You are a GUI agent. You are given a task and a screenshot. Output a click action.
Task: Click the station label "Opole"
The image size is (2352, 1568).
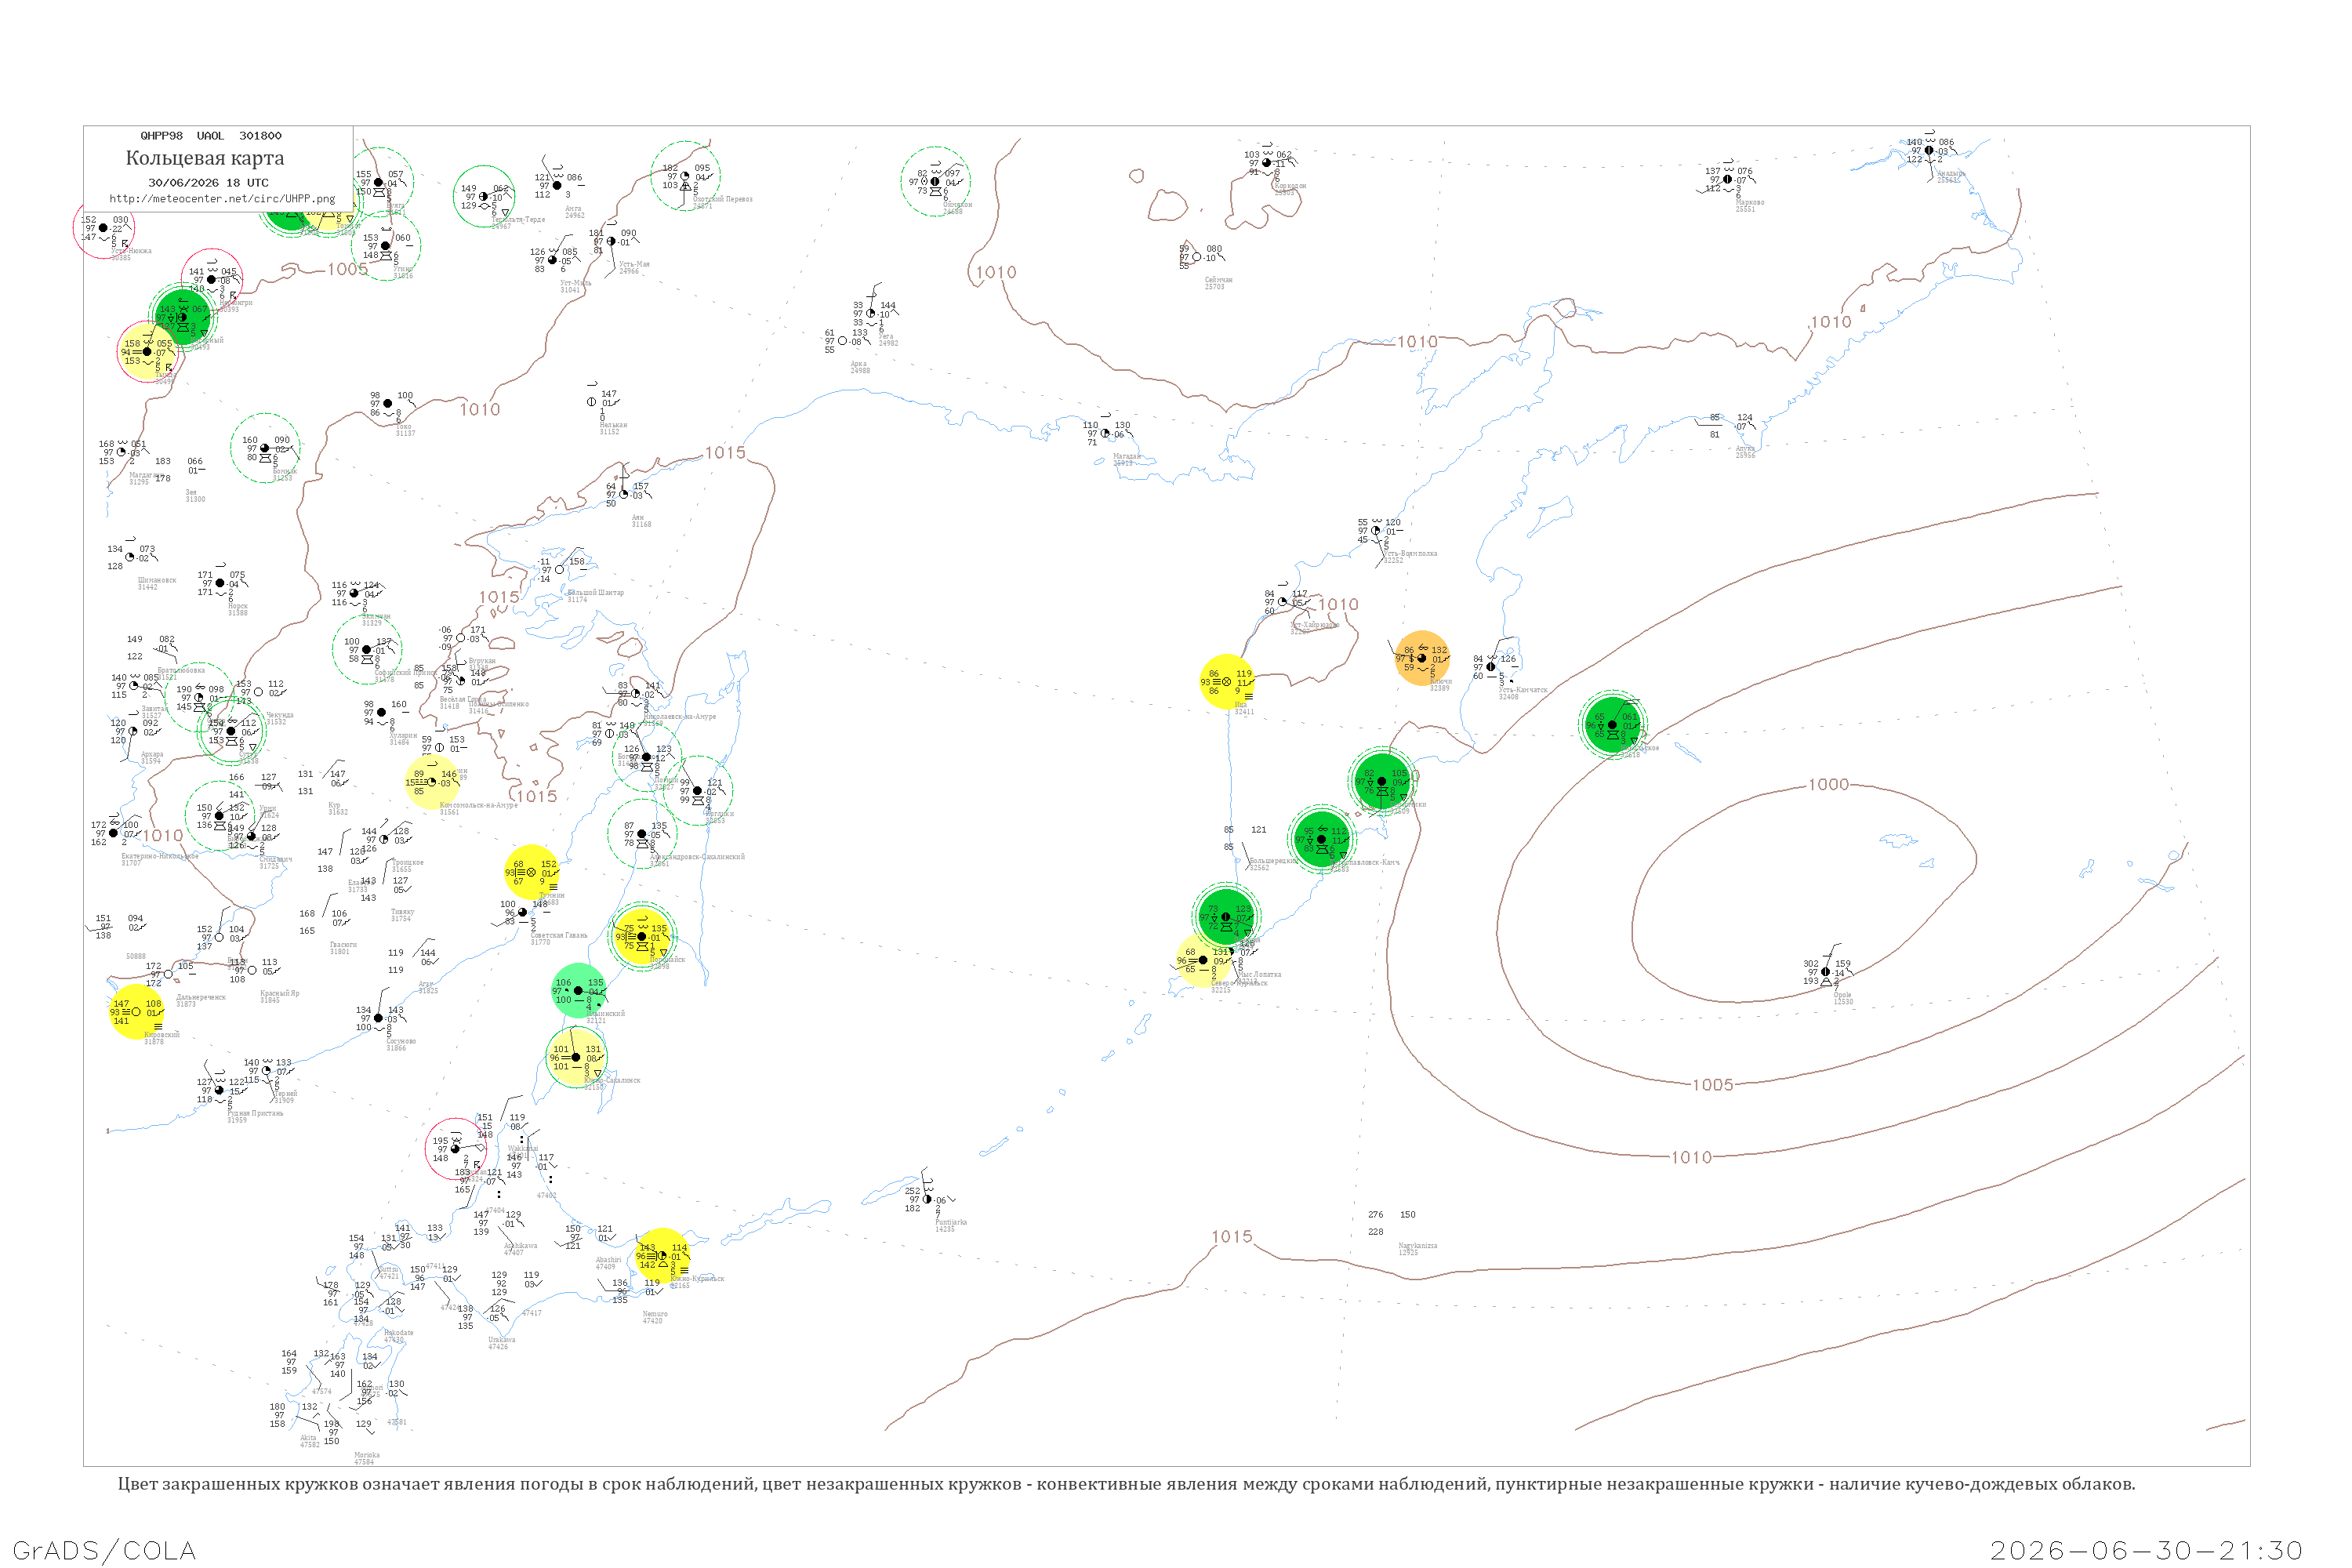click(x=1843, y=995)
